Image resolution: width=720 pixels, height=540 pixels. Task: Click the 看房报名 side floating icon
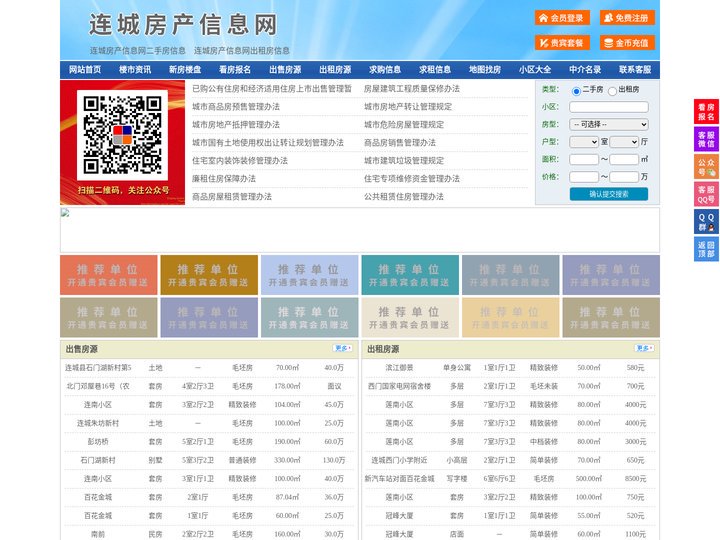click(706, 112)
